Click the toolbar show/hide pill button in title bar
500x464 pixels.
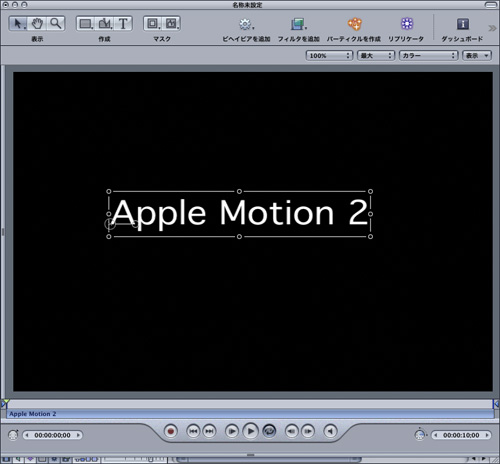click(490, 5)
